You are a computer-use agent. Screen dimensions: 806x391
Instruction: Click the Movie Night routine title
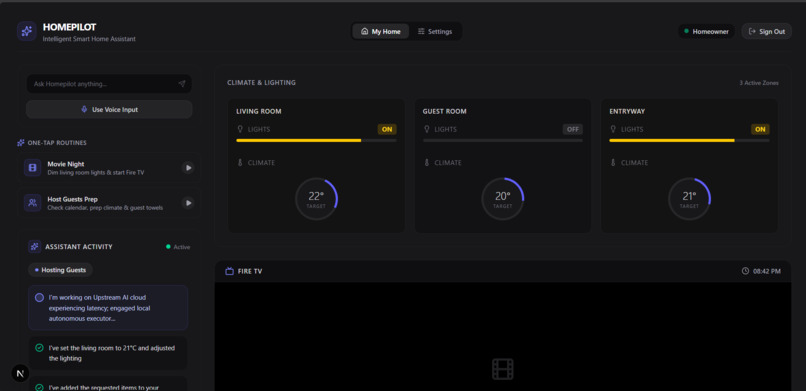tap(66, 164)
